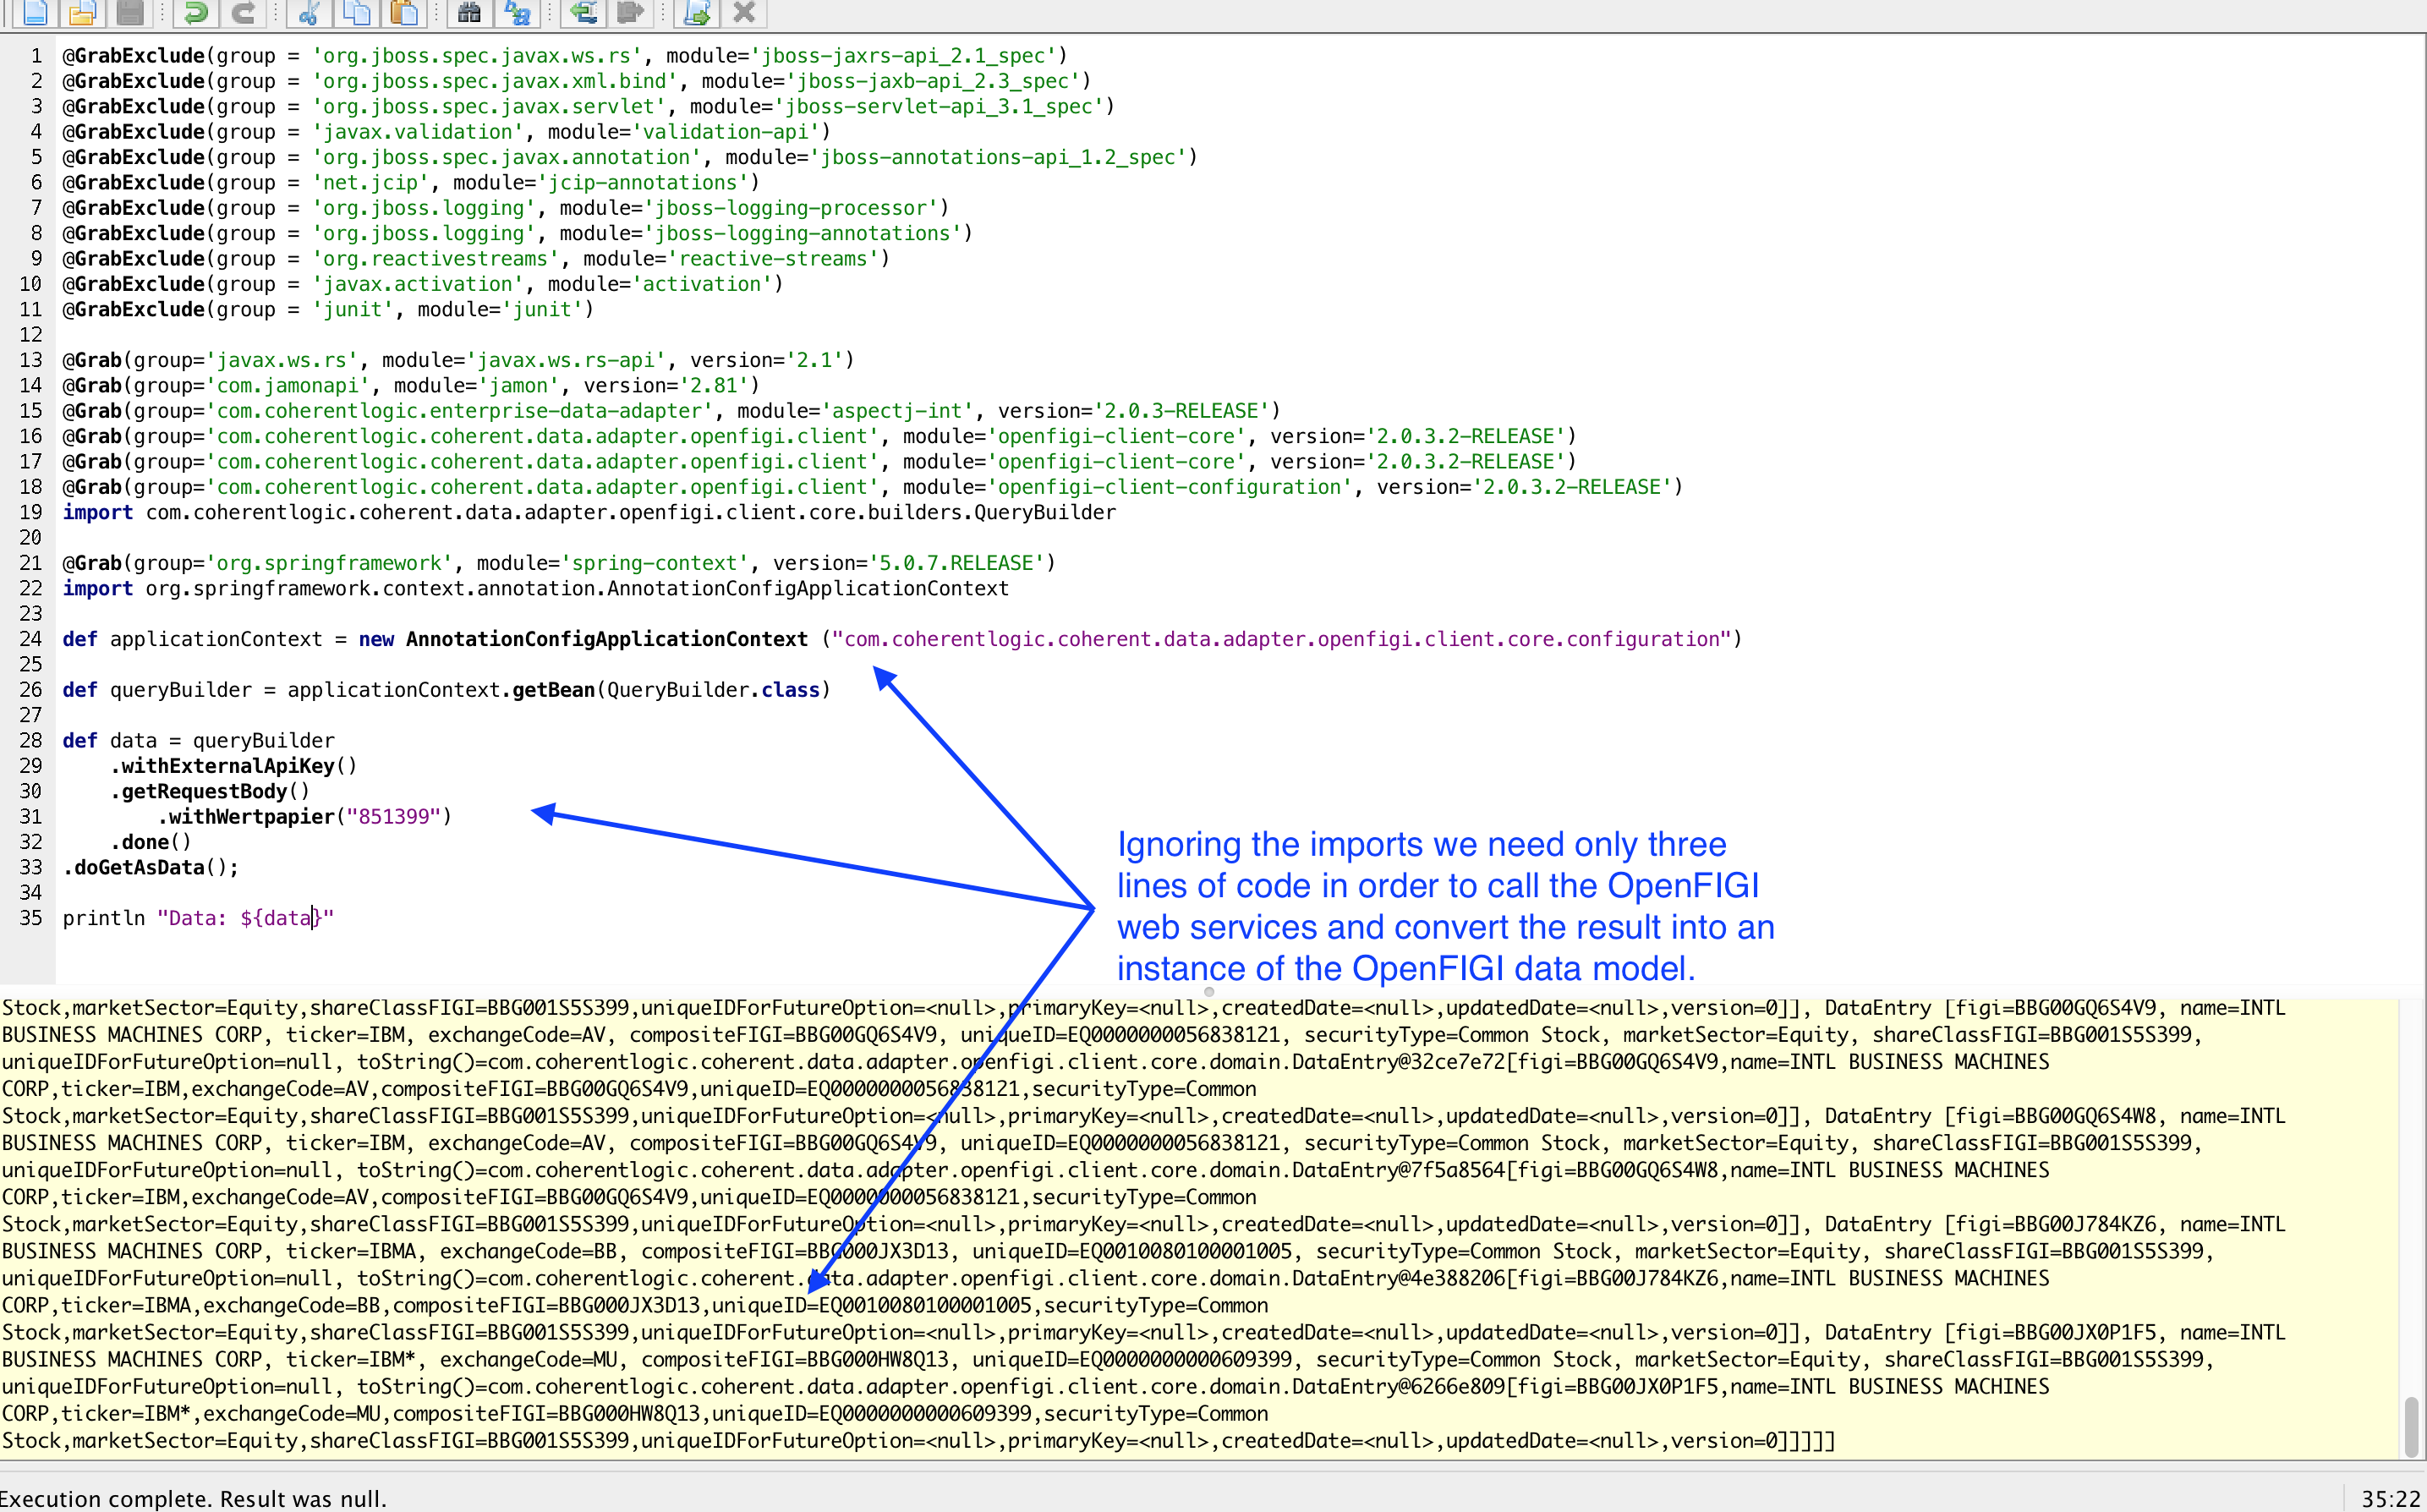The width and height of the screenshot is (2427, 1512).
Task: Click the spring-context @Grab line 21
Action: (559, 563)
